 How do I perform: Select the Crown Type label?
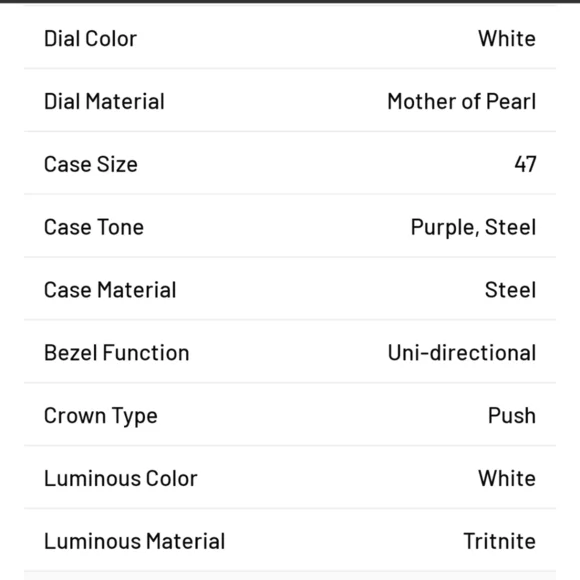pyautogui.click(x=101, y=416)
